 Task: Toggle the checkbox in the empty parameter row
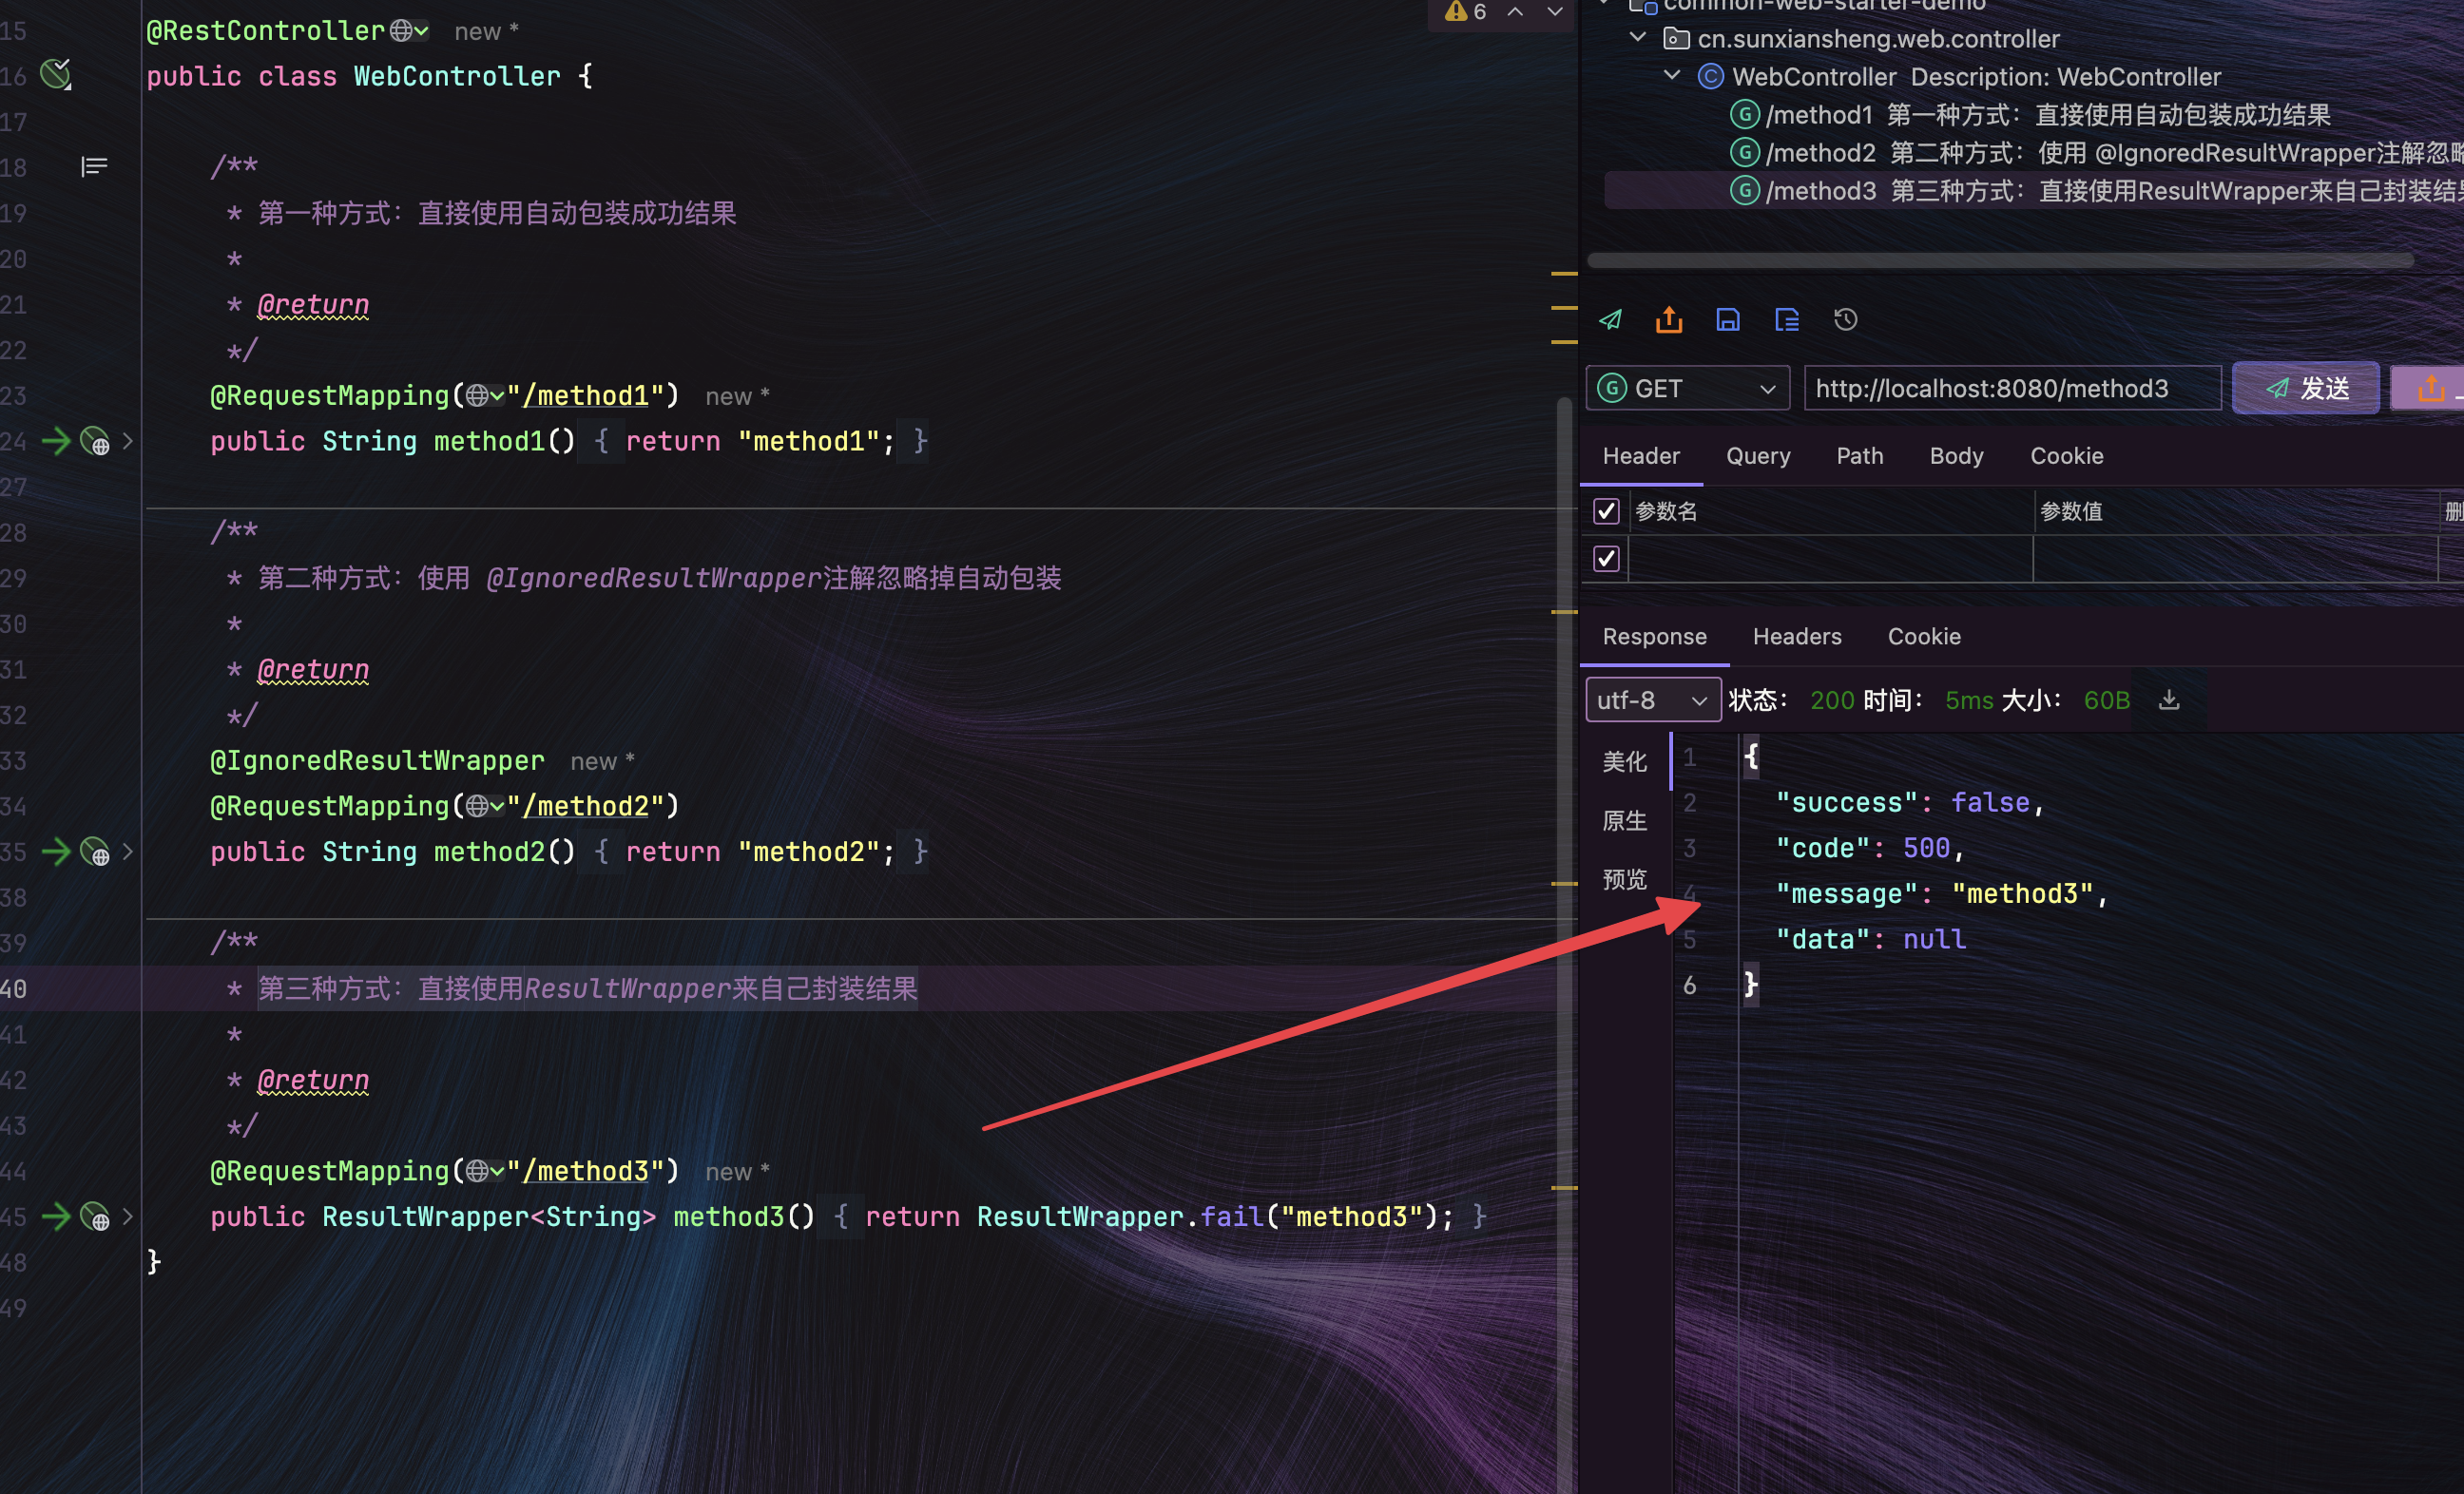point(1606,558)
